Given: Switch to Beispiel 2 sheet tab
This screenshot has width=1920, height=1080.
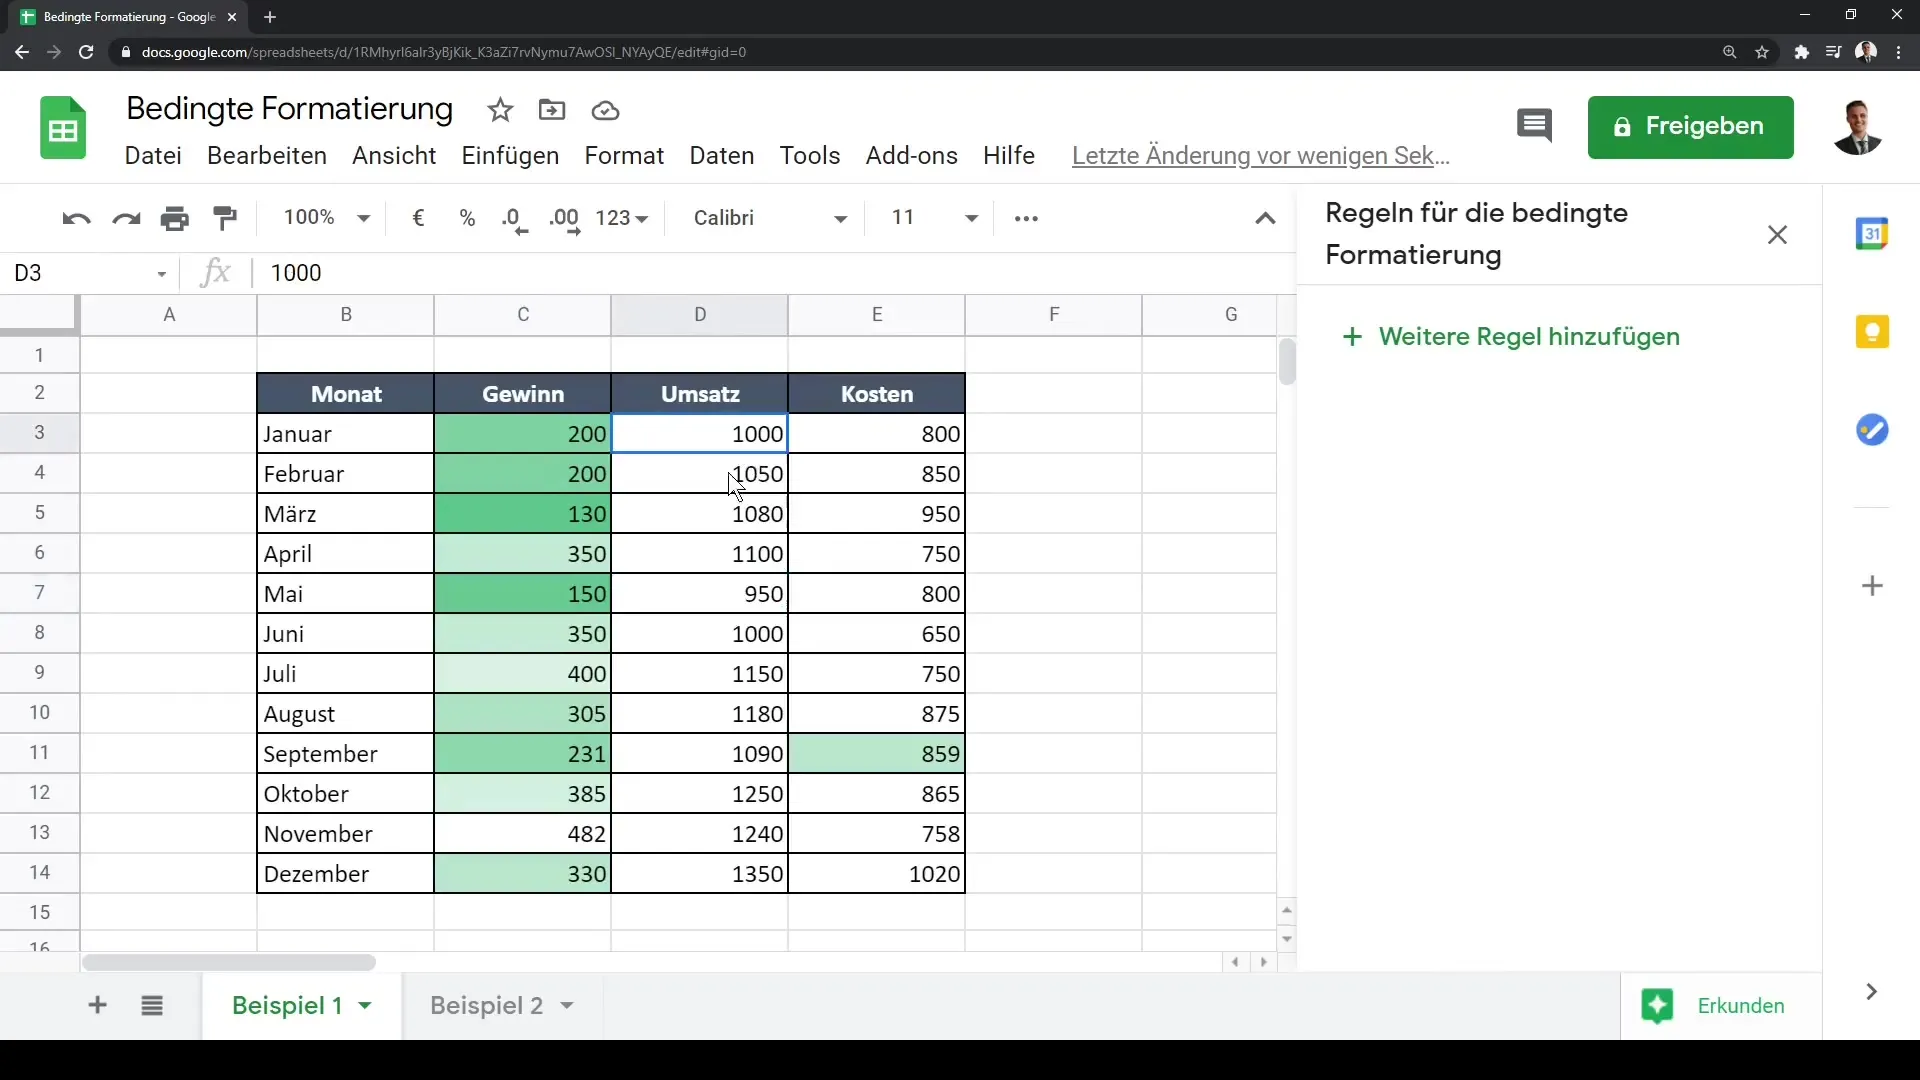Looking at the screenshot, I should tap(487, 1005).
